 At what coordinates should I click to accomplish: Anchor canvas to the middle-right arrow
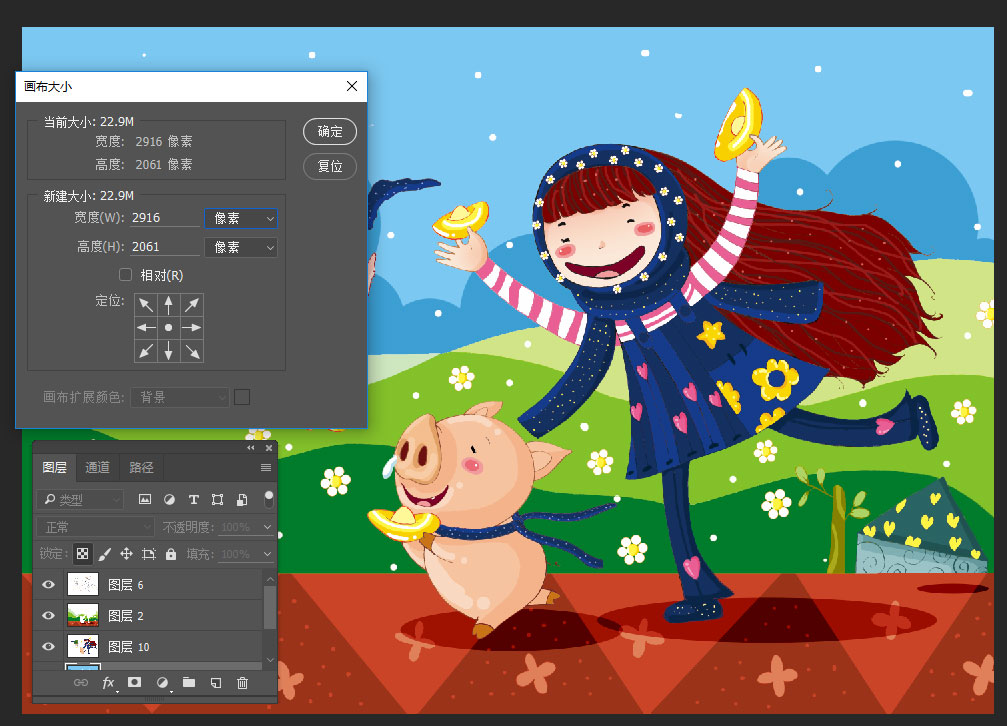[192, 328]
